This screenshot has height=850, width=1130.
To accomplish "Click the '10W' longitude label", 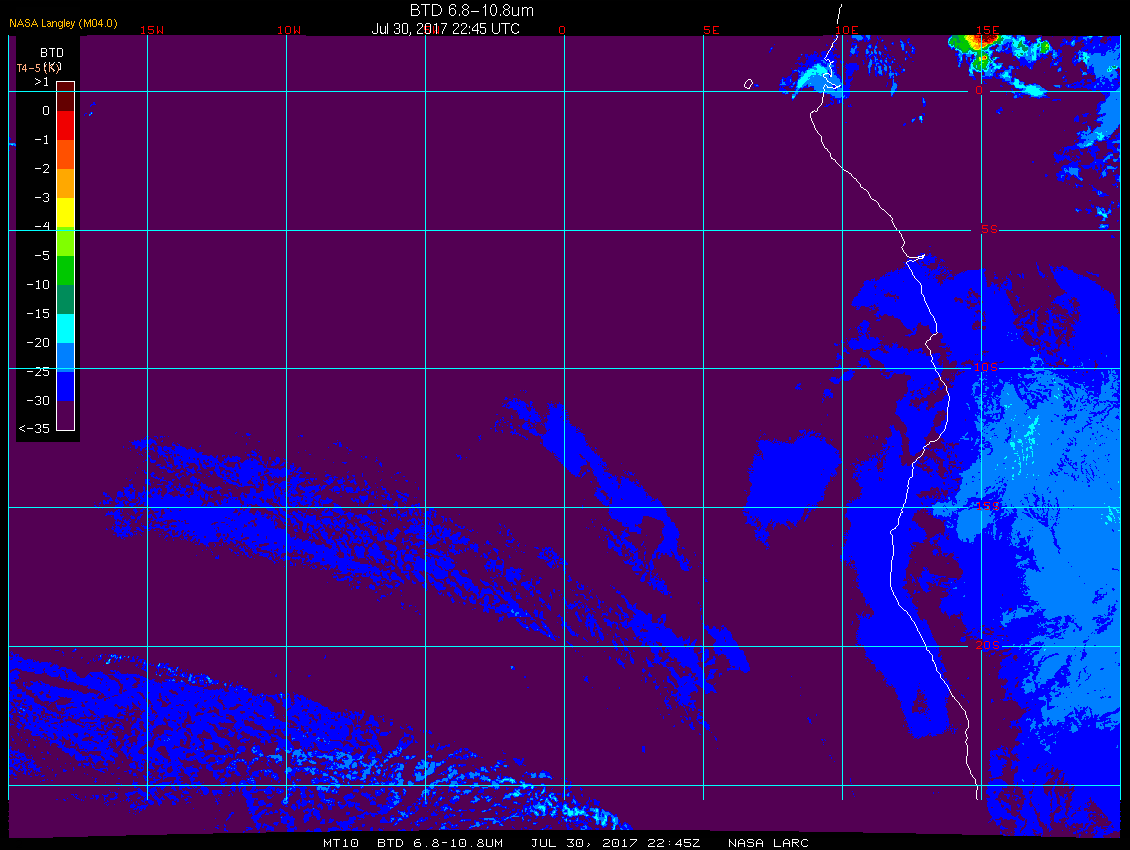I will tap(289, 30).
